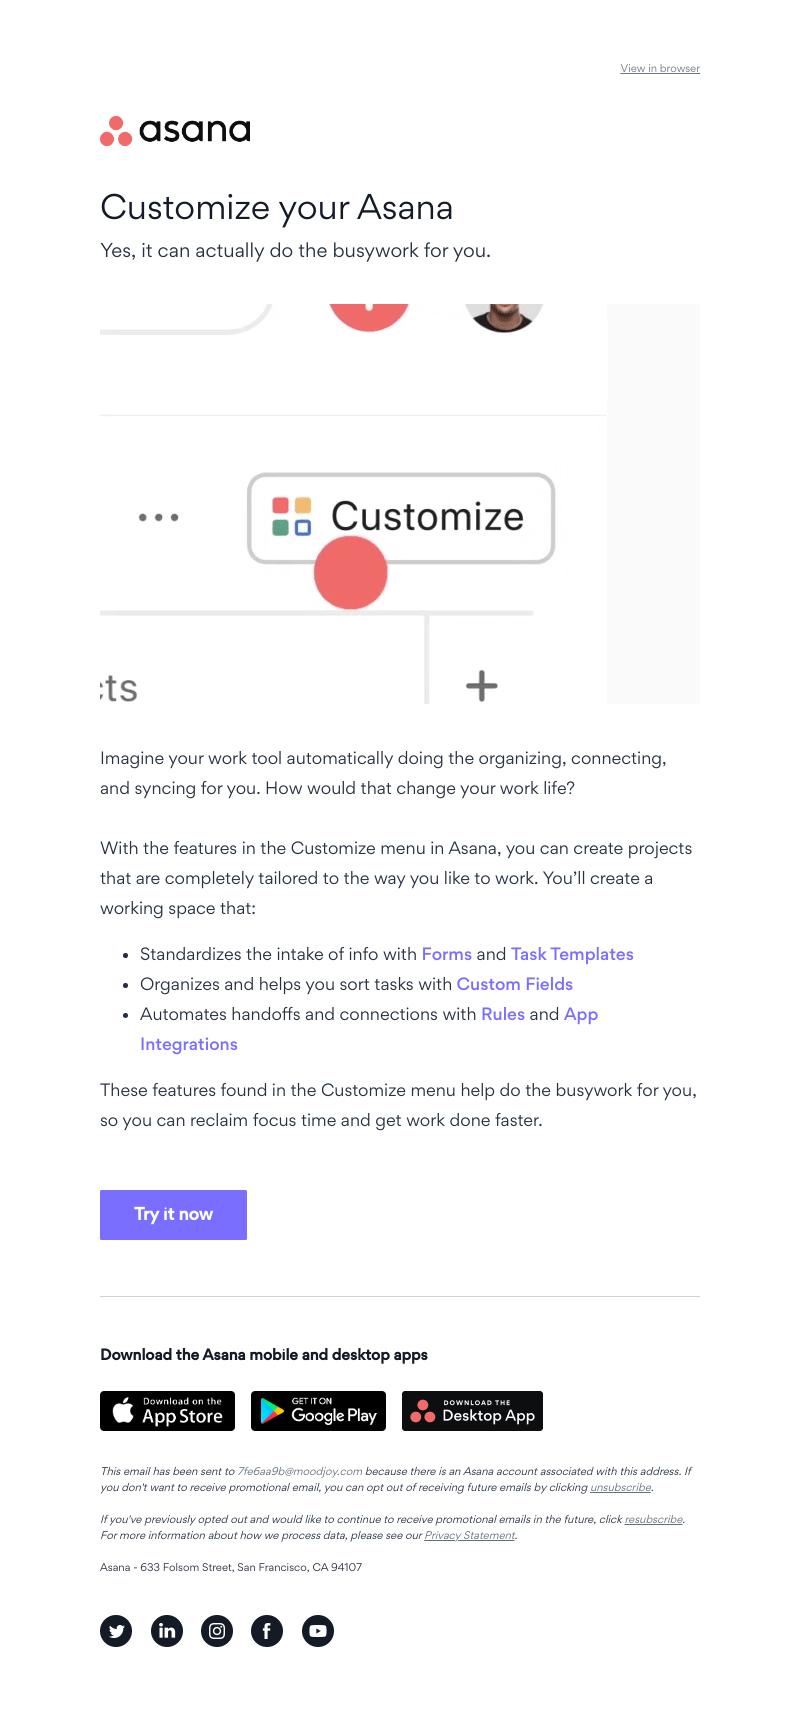
Task: Click the plus icon in the image
Action: point(482,686)
